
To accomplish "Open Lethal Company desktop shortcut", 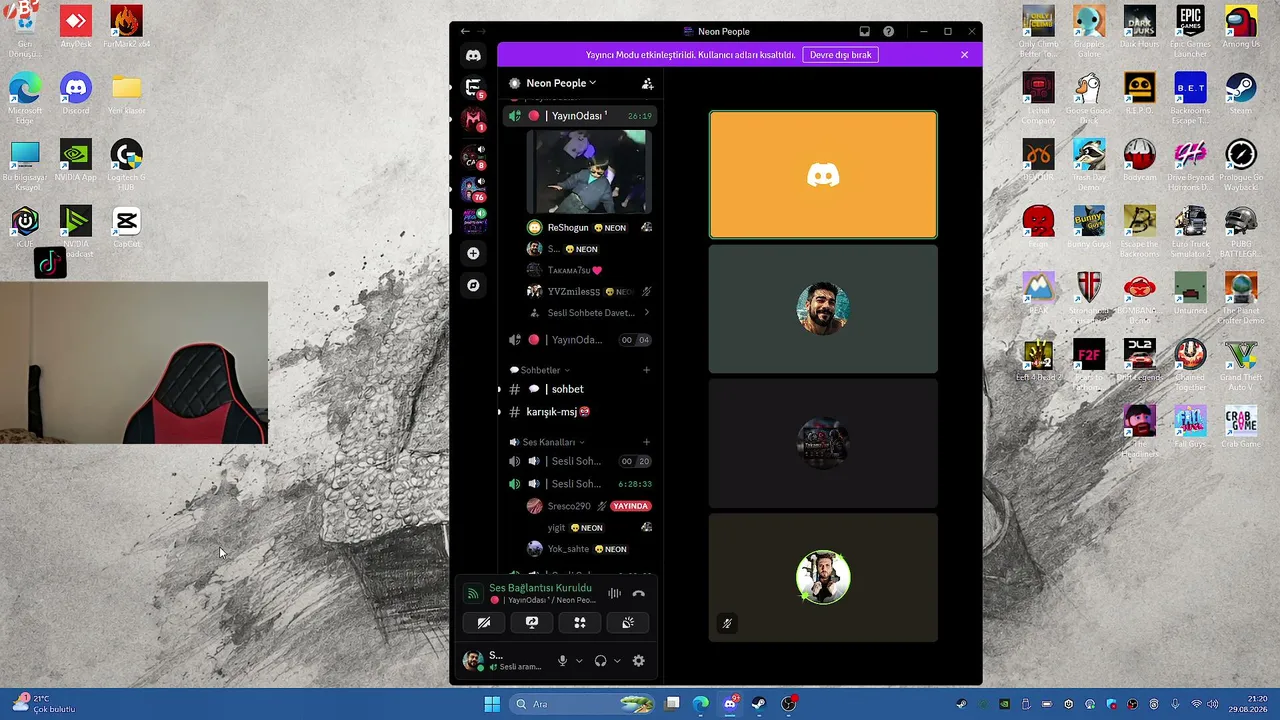I will [1038, 98].
